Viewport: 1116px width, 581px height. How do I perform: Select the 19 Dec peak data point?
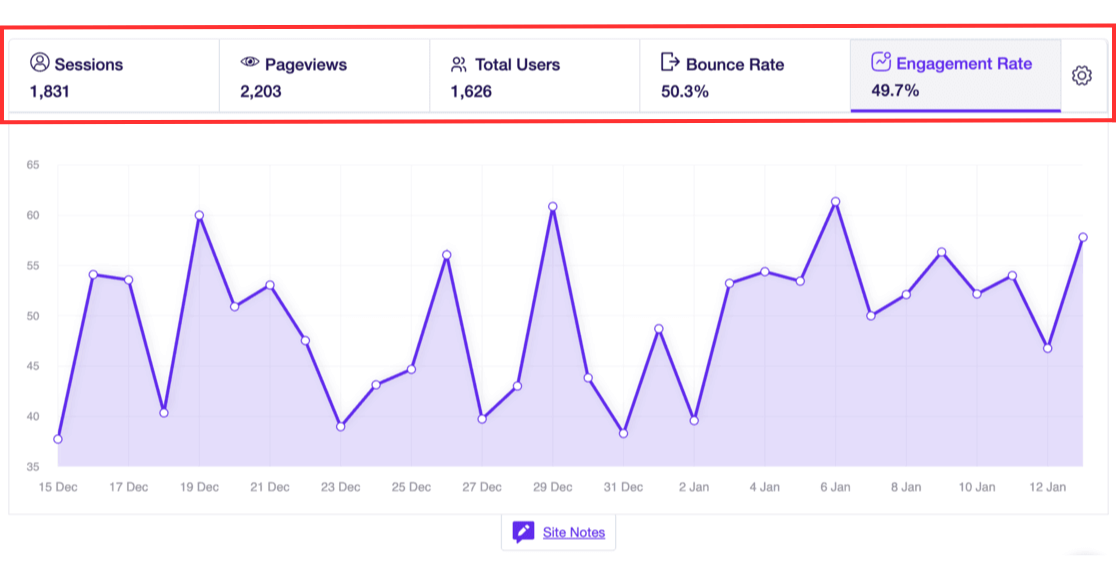tap(199, 215)
